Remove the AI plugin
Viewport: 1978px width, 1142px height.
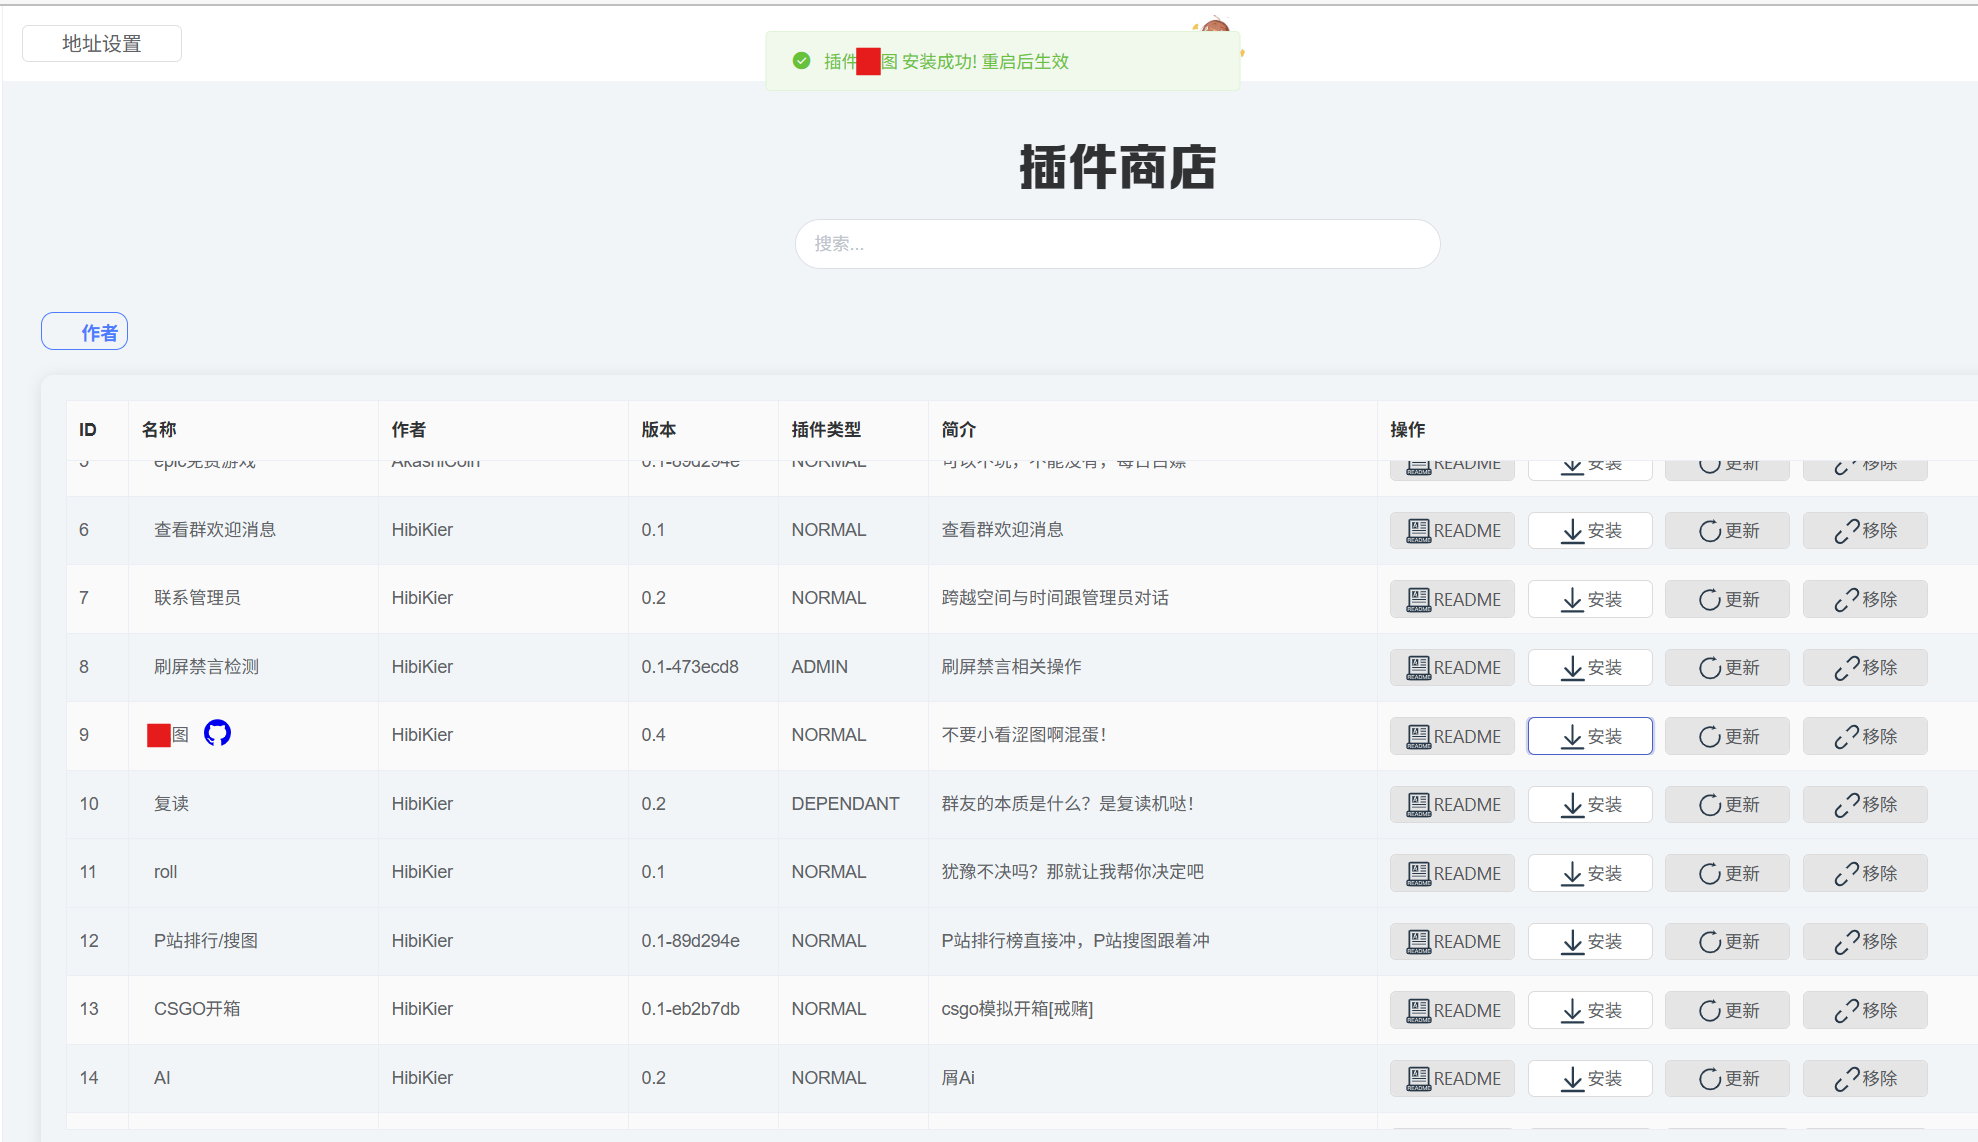coord(1865,1078)
